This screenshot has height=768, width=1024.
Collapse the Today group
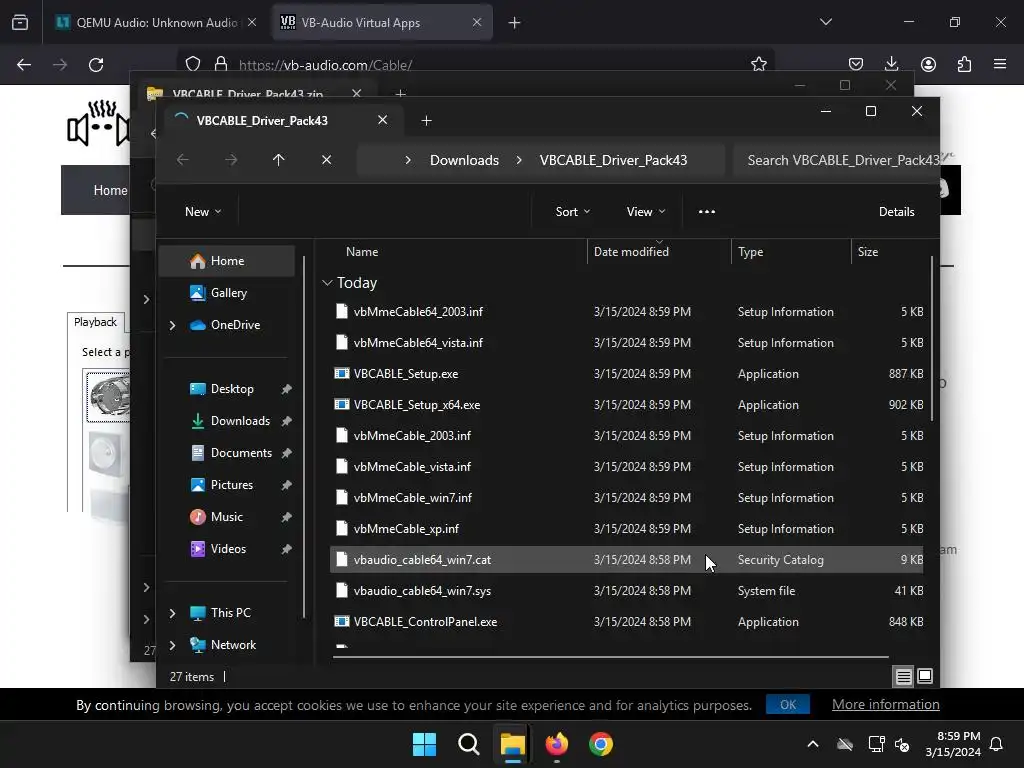click(x=327, y=283)
